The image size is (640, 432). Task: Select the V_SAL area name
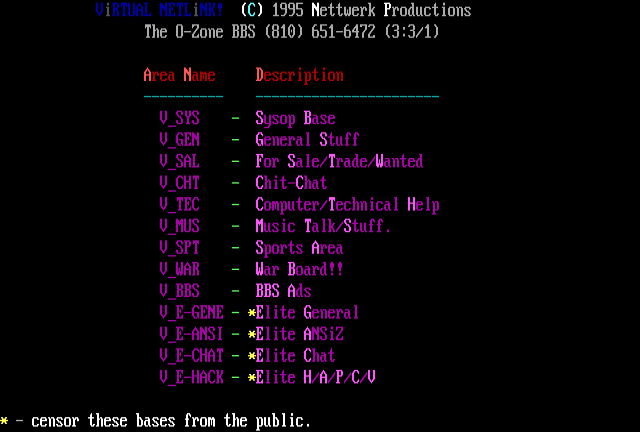(x=180, y=162)
